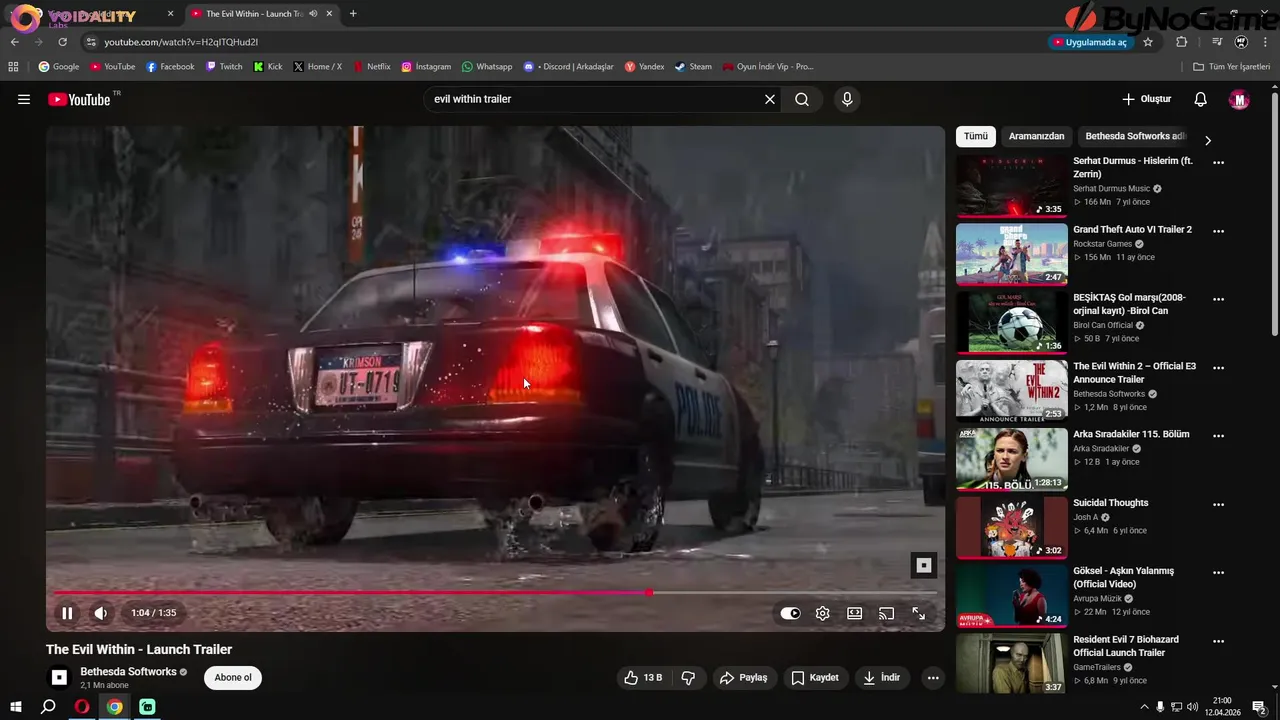The image size is (1280, 720).
Task: Toggle the autoplay switch
Action: pos(790,613)
